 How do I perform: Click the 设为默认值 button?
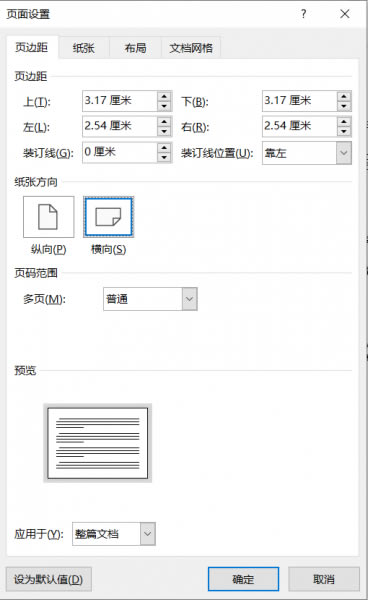49,579
